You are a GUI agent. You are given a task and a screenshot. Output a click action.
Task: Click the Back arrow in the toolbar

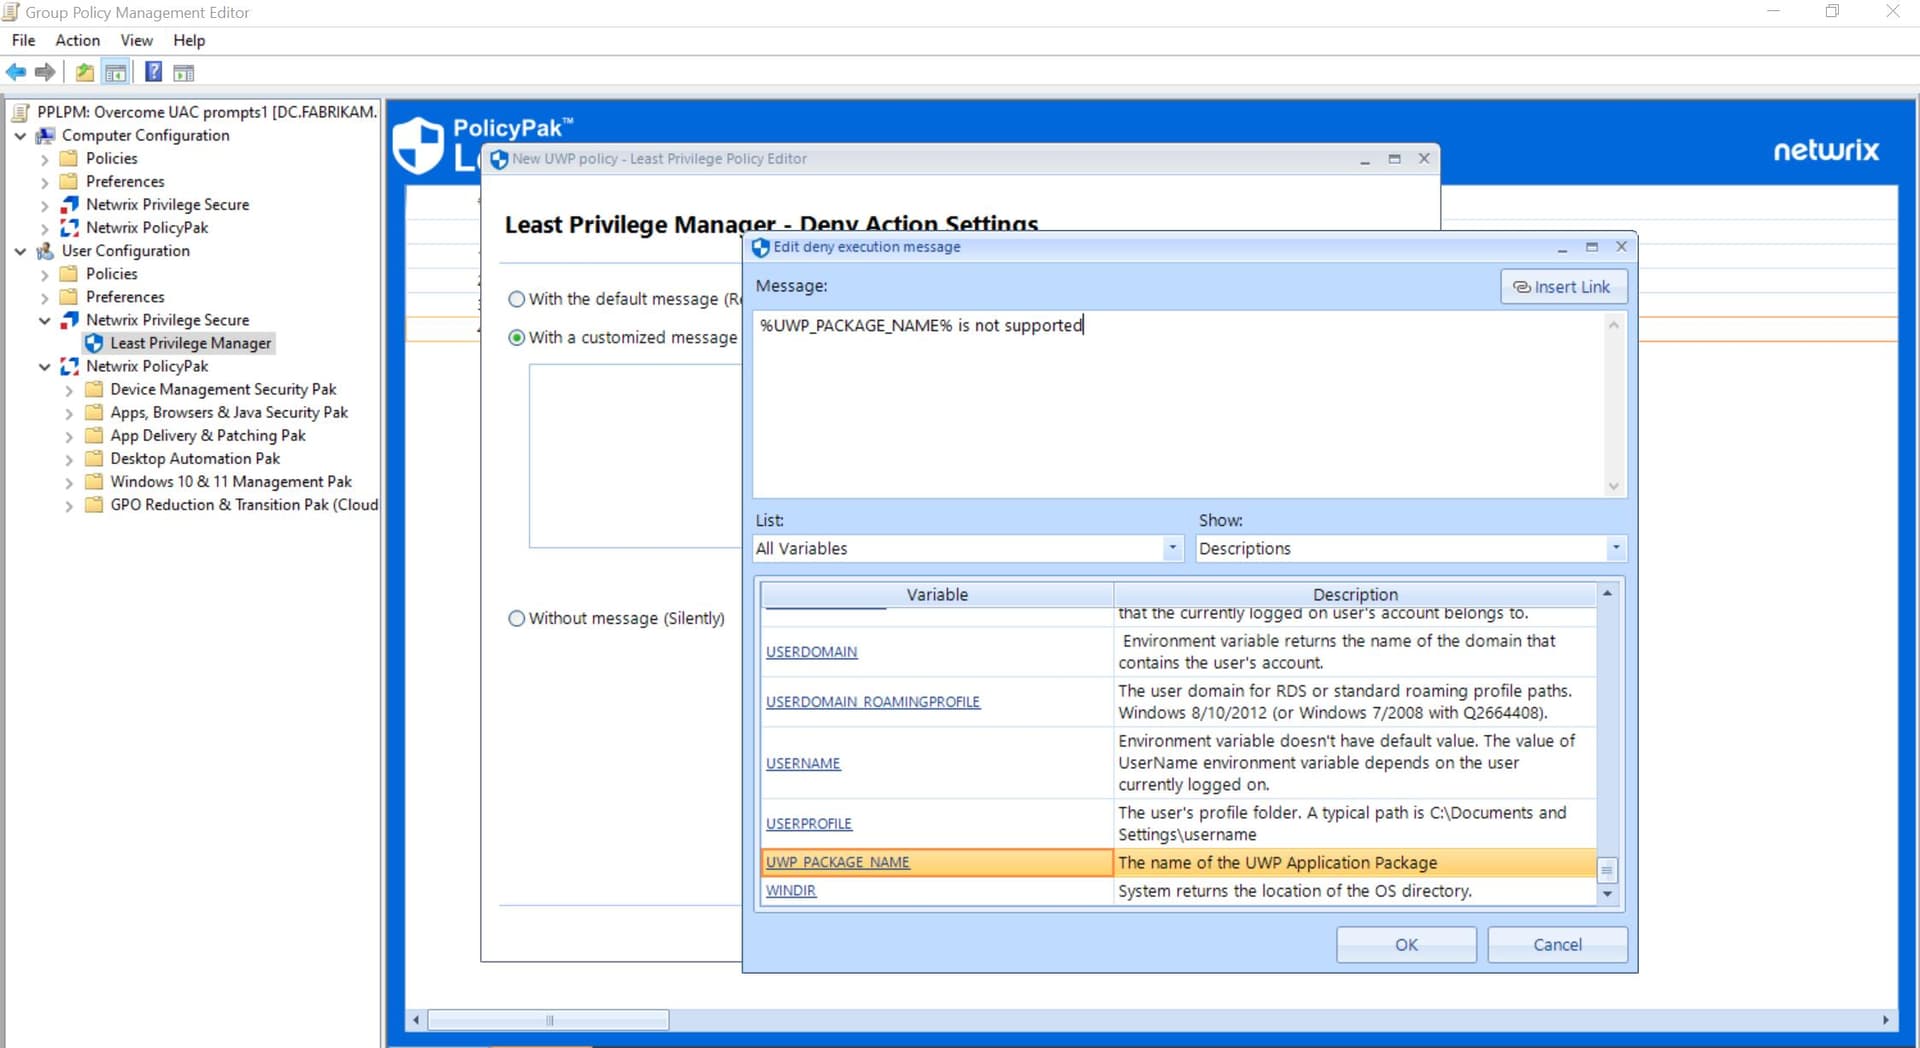[x=16, y=72]
